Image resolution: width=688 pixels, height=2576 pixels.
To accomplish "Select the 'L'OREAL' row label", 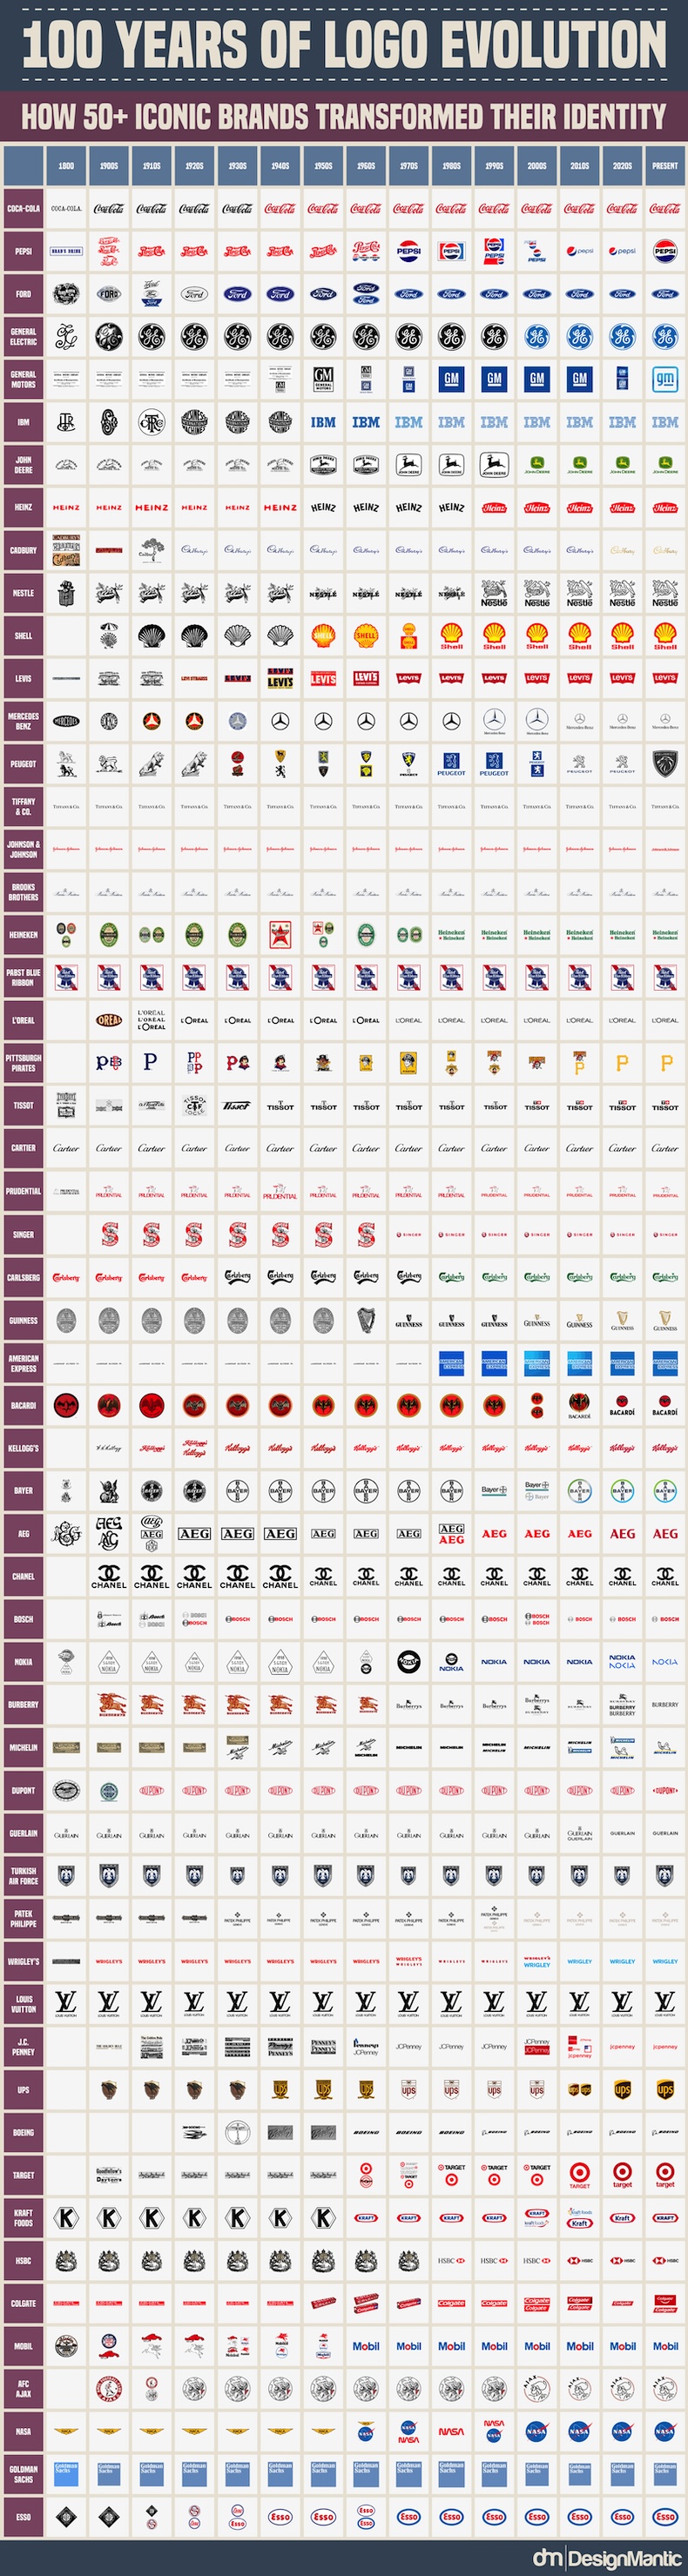I will [23, 1020].
